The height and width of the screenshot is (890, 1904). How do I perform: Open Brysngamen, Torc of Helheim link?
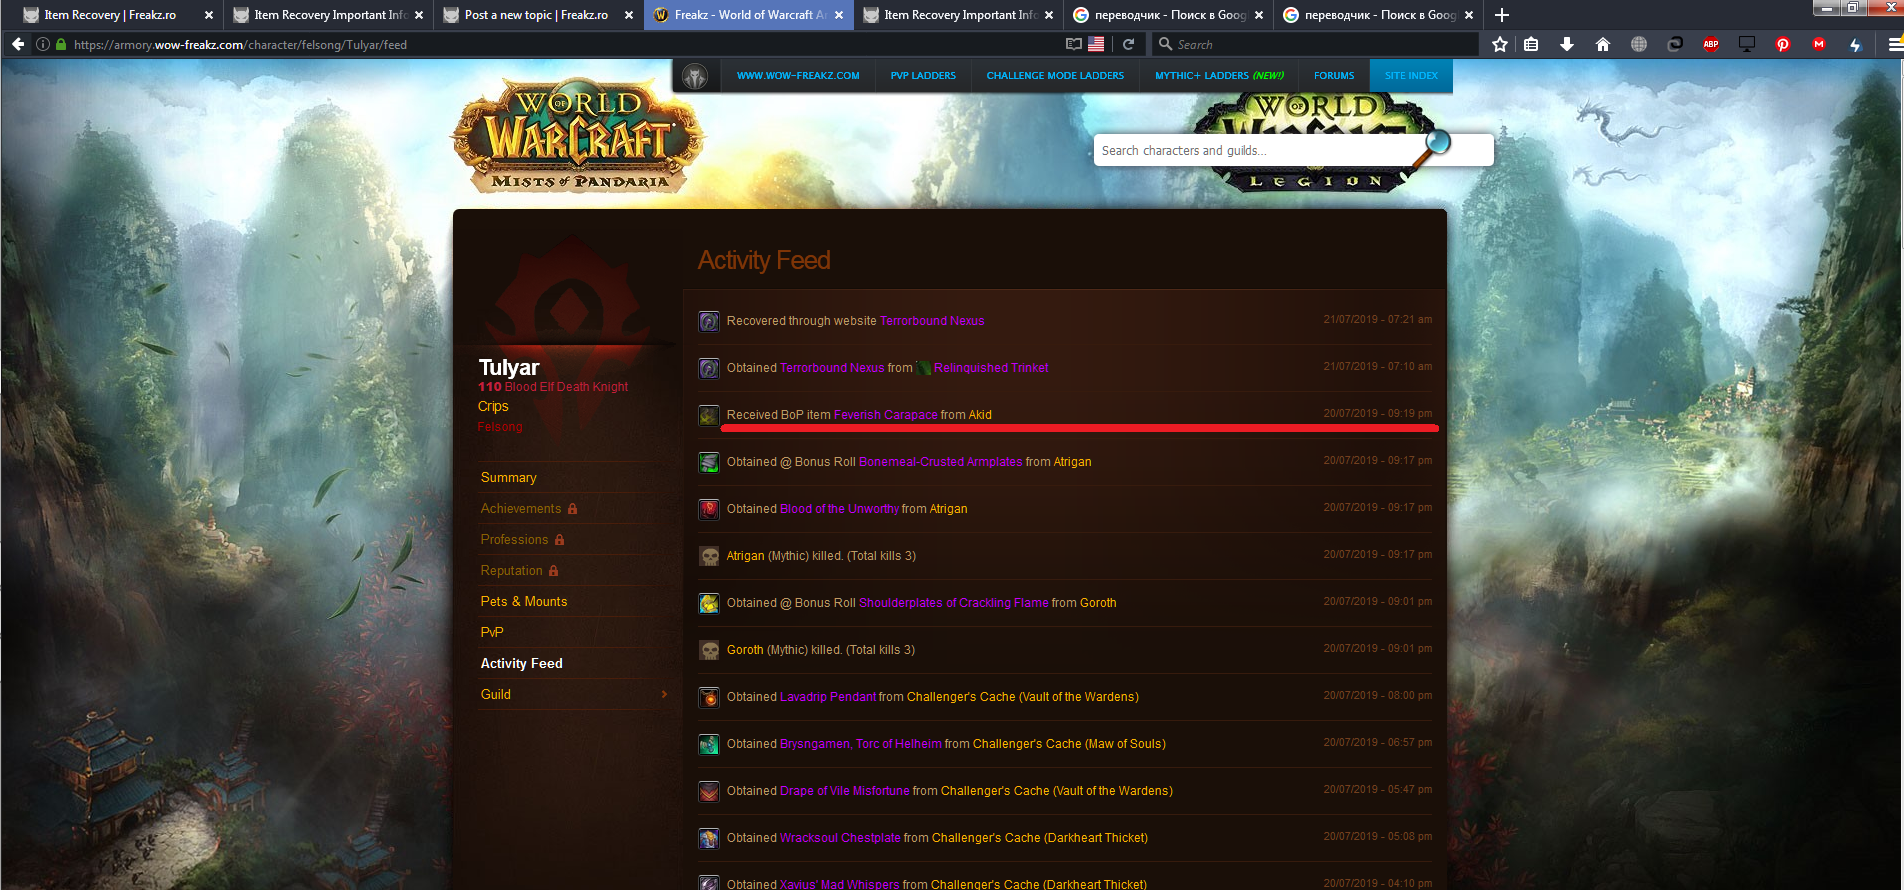tap(861, 744)
